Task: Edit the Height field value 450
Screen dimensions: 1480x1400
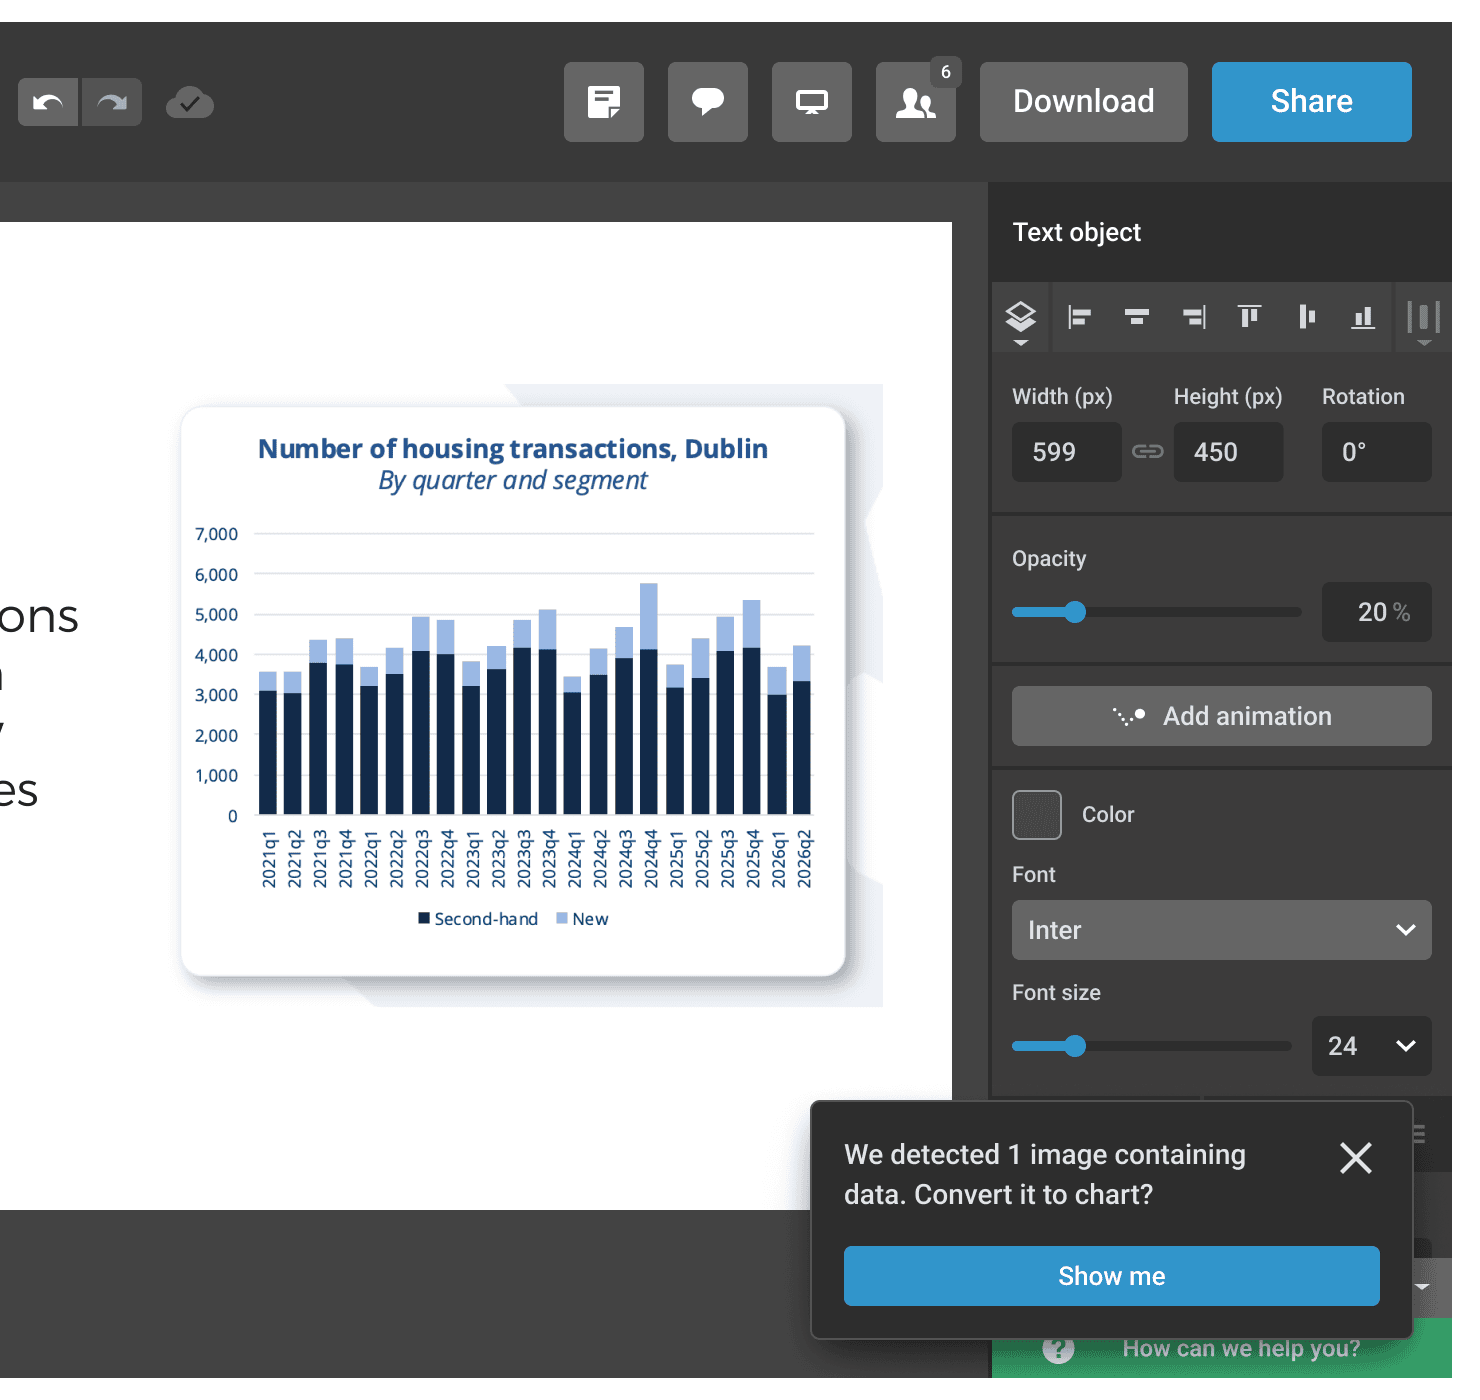Action: [x=1229, y=452]
